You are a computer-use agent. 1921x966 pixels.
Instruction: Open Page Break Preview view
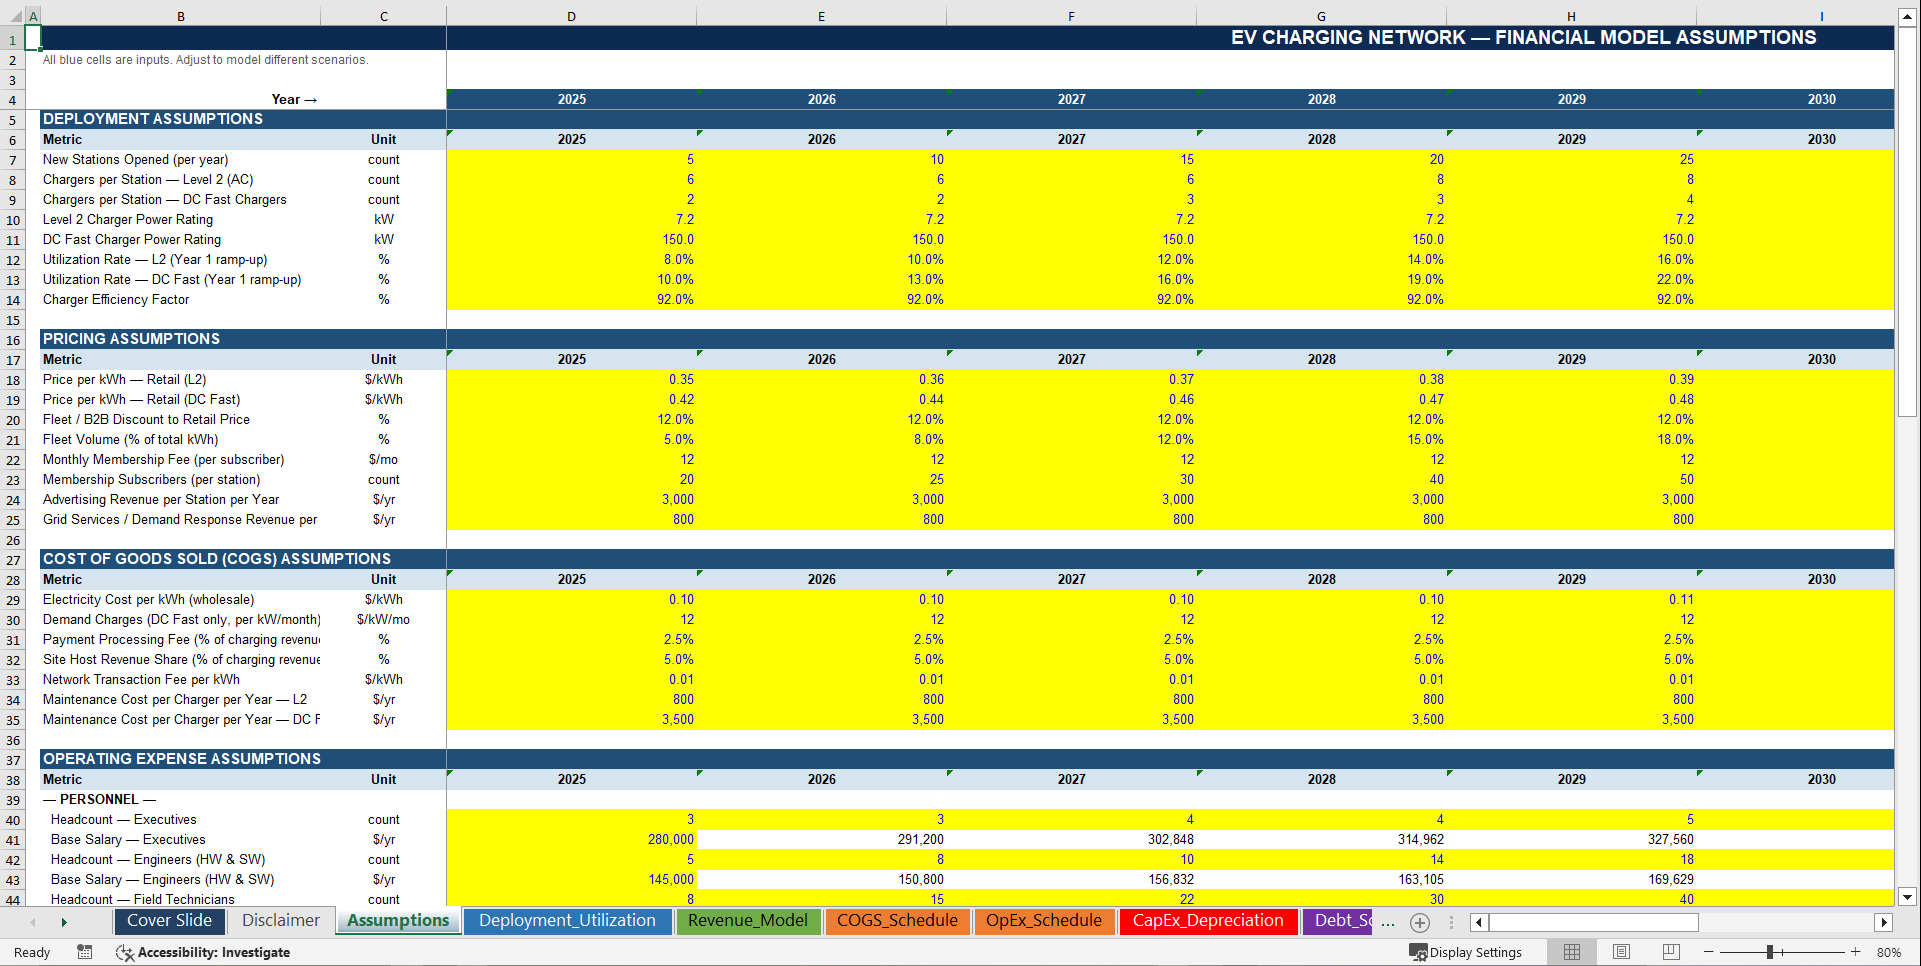[x=1671, y=952]
